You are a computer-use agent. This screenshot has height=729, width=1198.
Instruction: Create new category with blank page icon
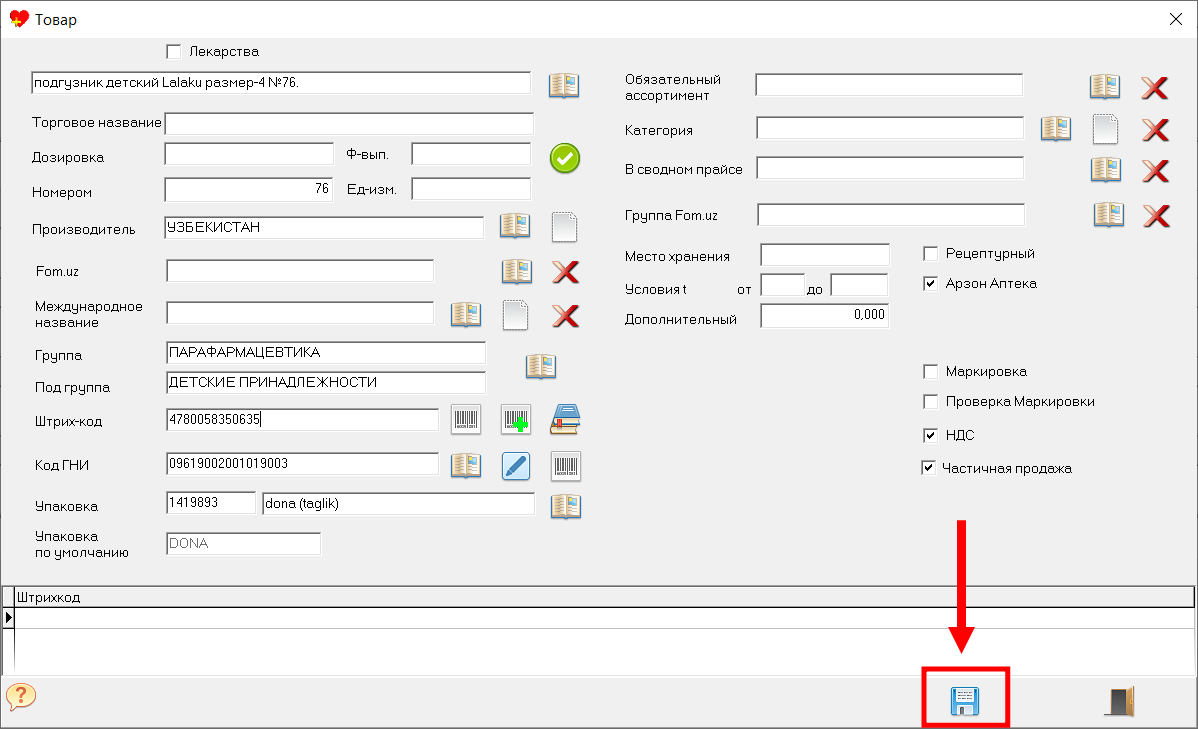click(x=1106, y=129)
